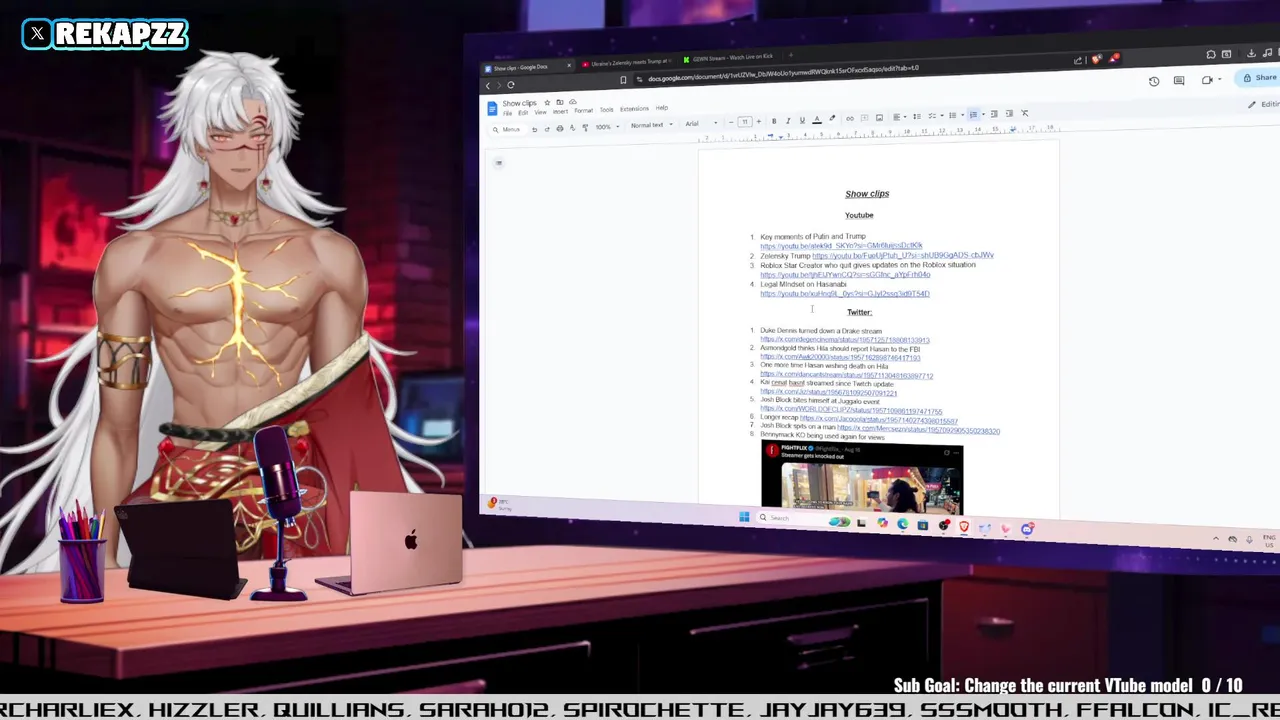Increase indent

point(1009,113)
